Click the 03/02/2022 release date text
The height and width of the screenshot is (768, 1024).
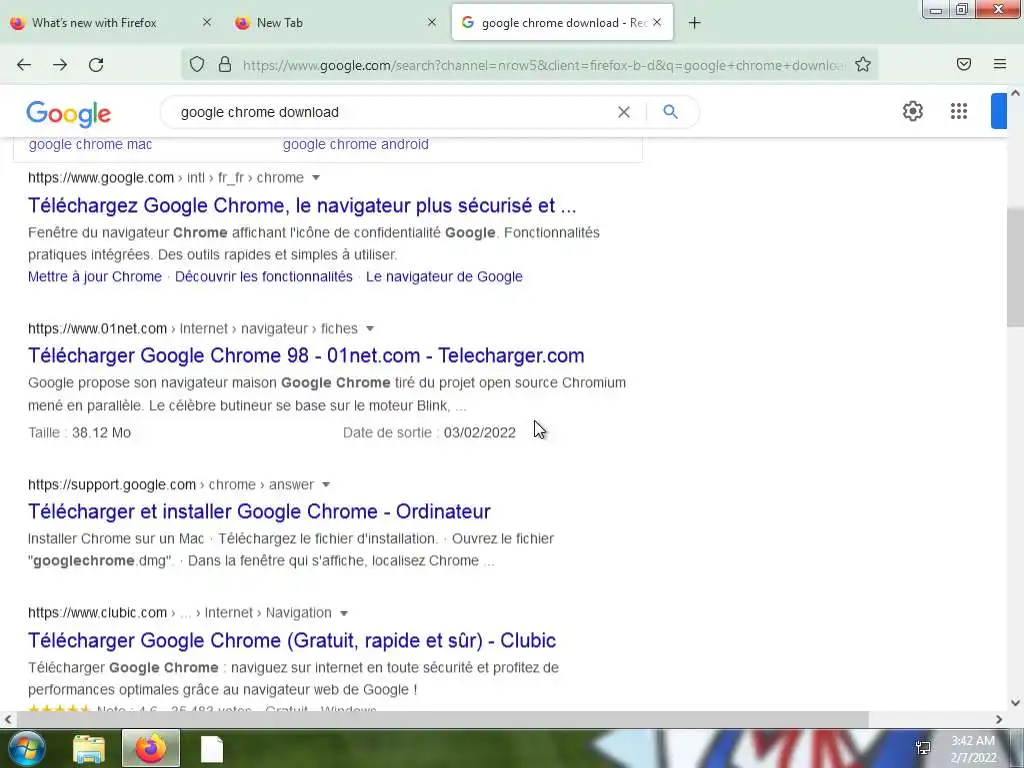(x=479, y=433)
